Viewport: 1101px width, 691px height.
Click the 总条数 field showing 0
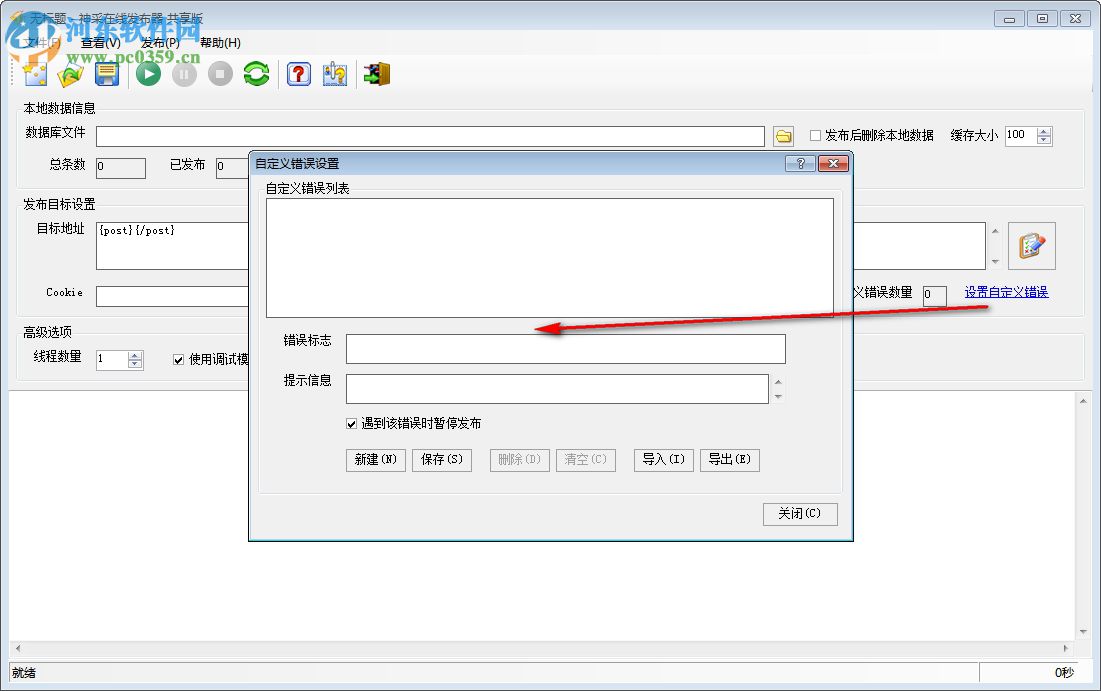[x=121, y=168]
